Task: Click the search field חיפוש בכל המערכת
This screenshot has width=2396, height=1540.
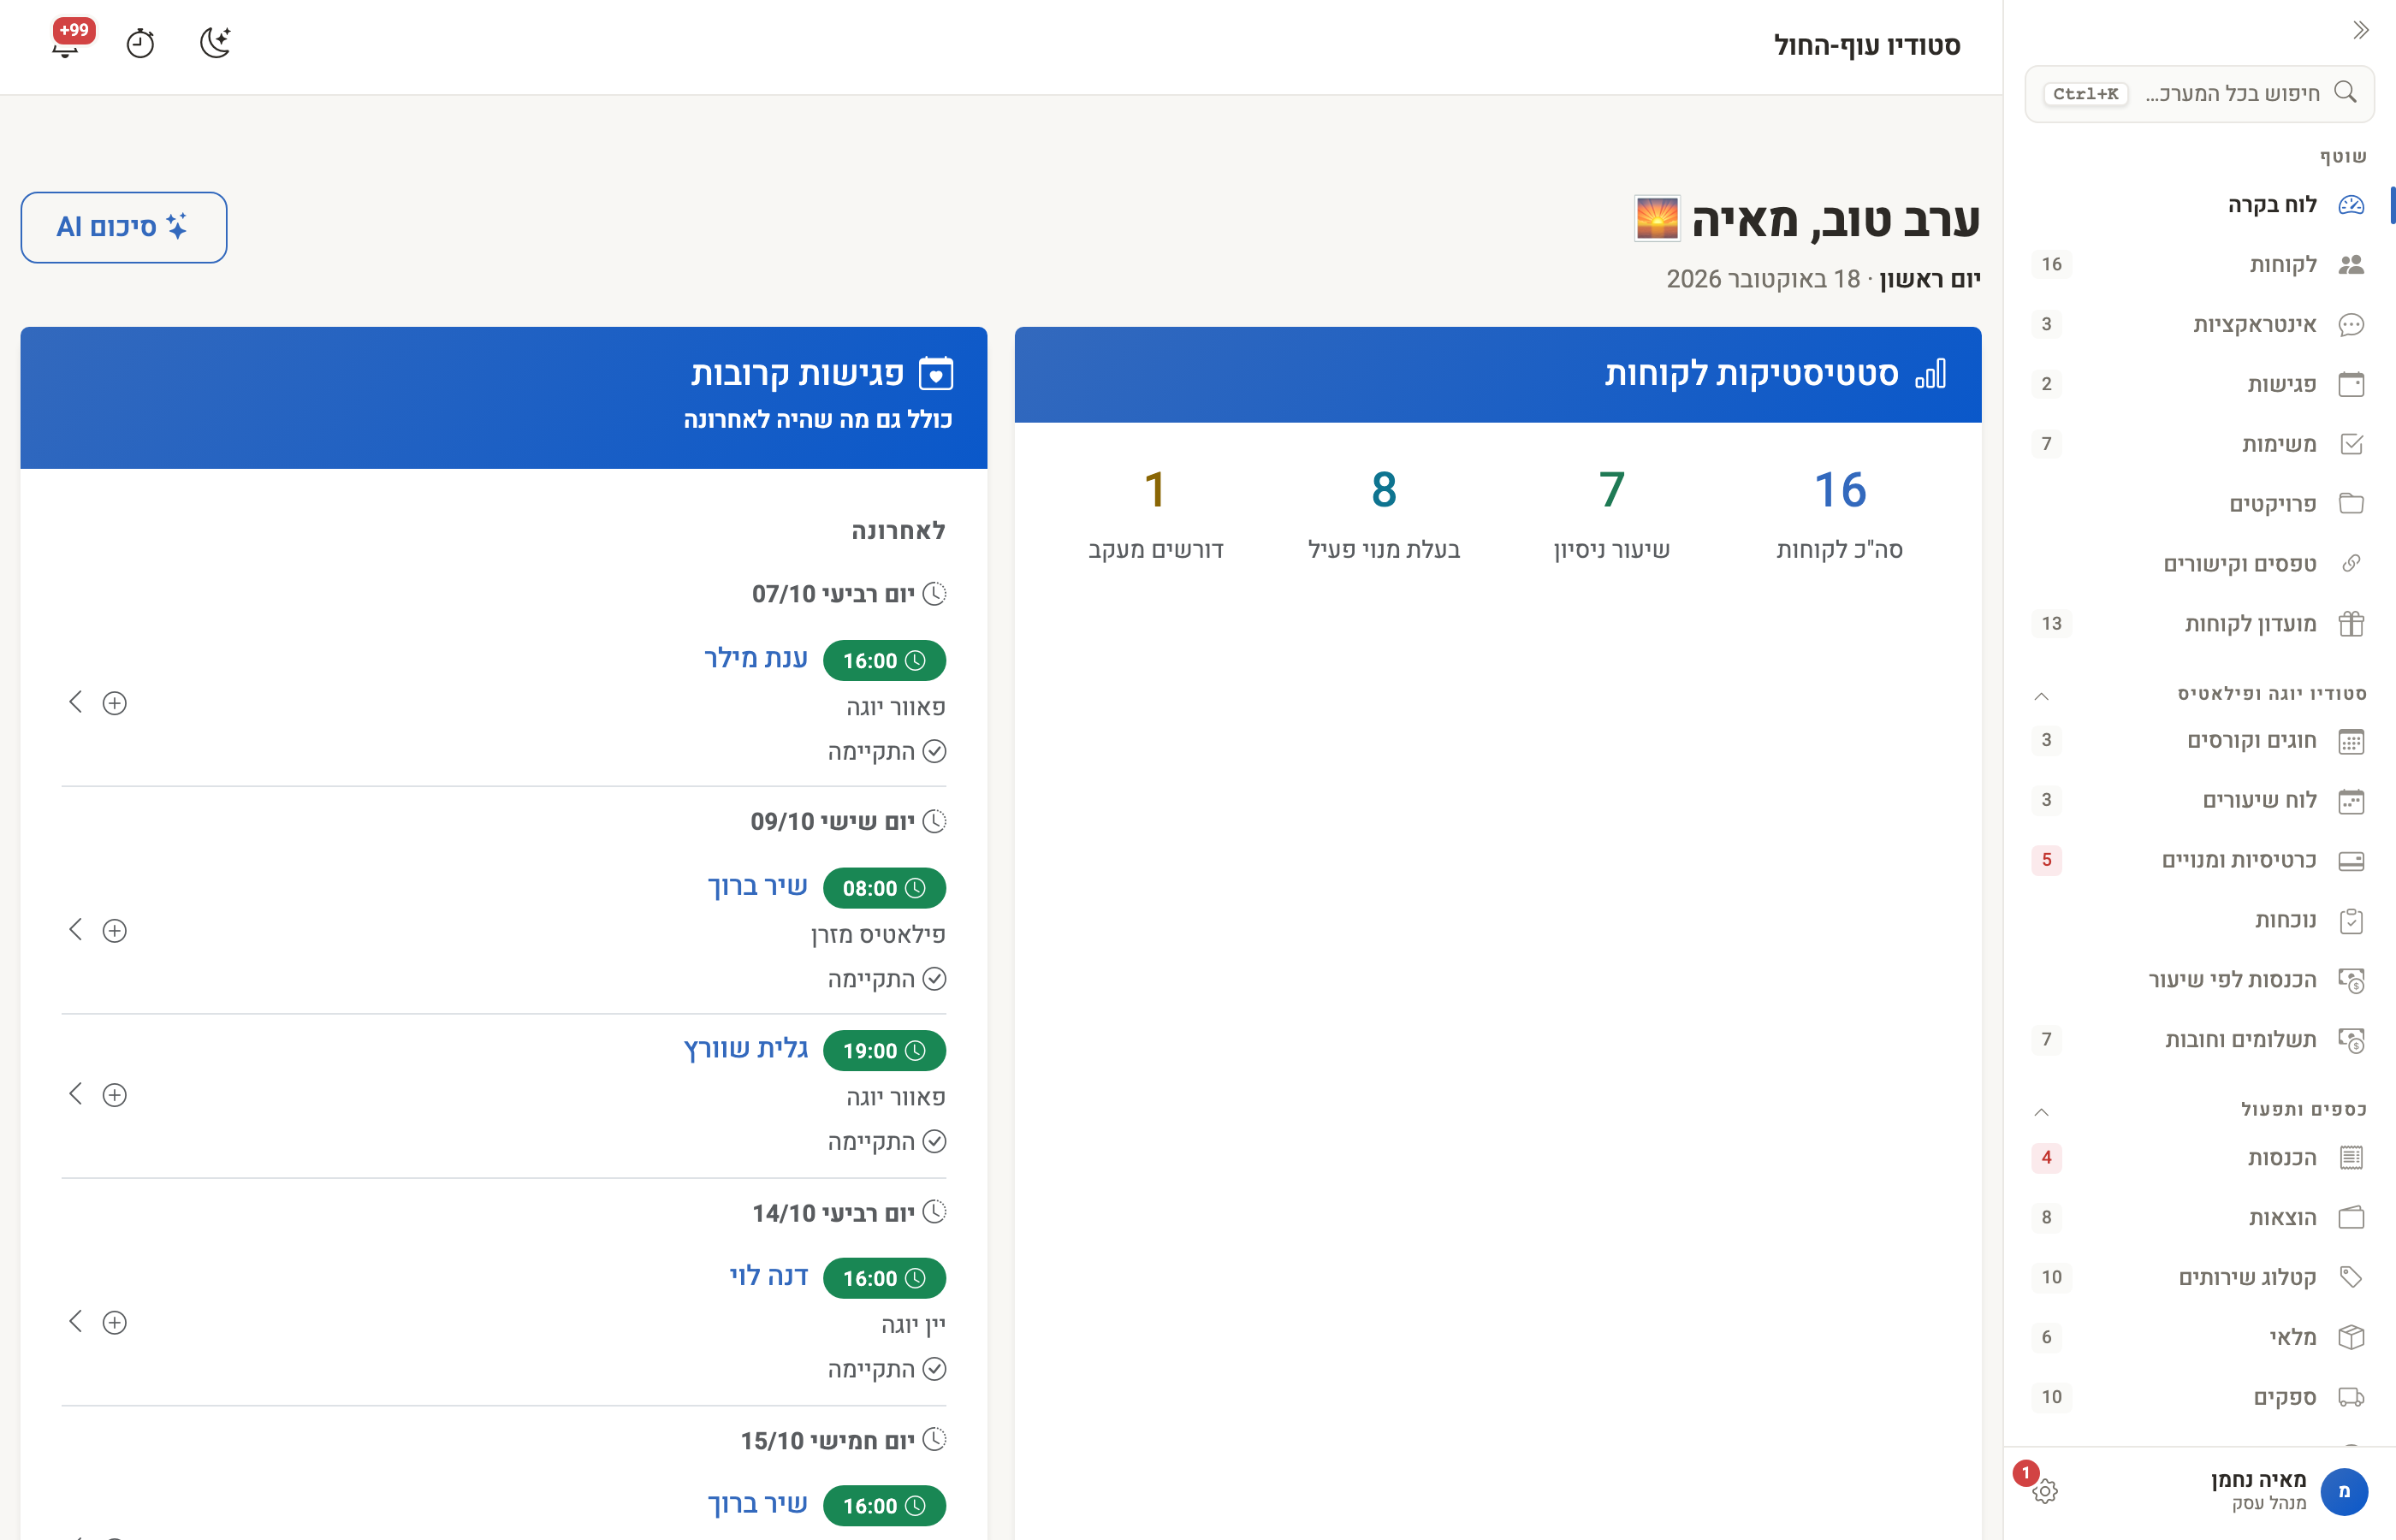Action: pos(2199,94)
